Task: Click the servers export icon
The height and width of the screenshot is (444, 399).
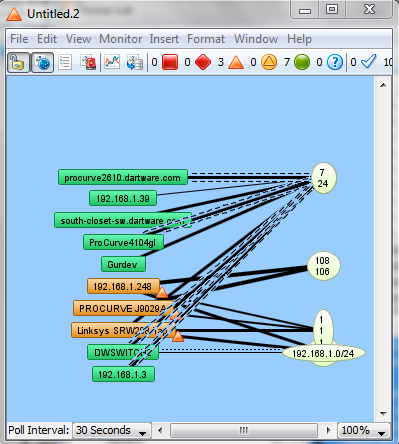Action: [x=135, y=62]
